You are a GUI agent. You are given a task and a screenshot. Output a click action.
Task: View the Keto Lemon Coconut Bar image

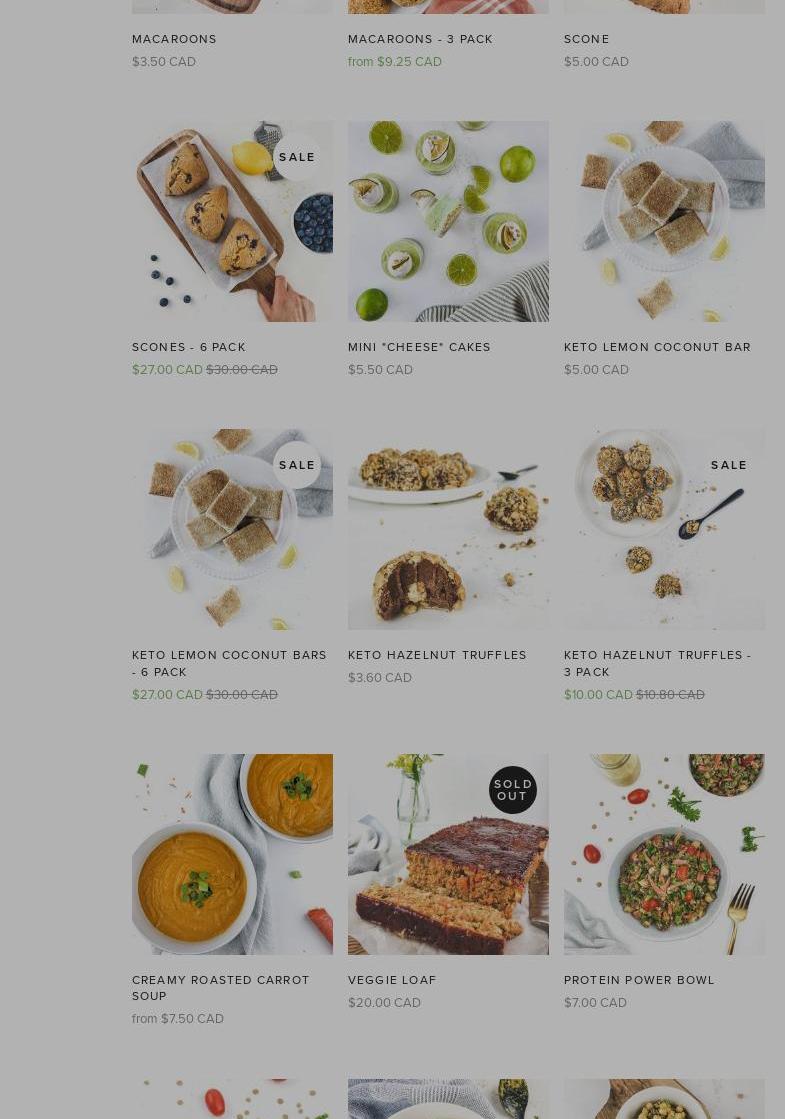point(664,221)
